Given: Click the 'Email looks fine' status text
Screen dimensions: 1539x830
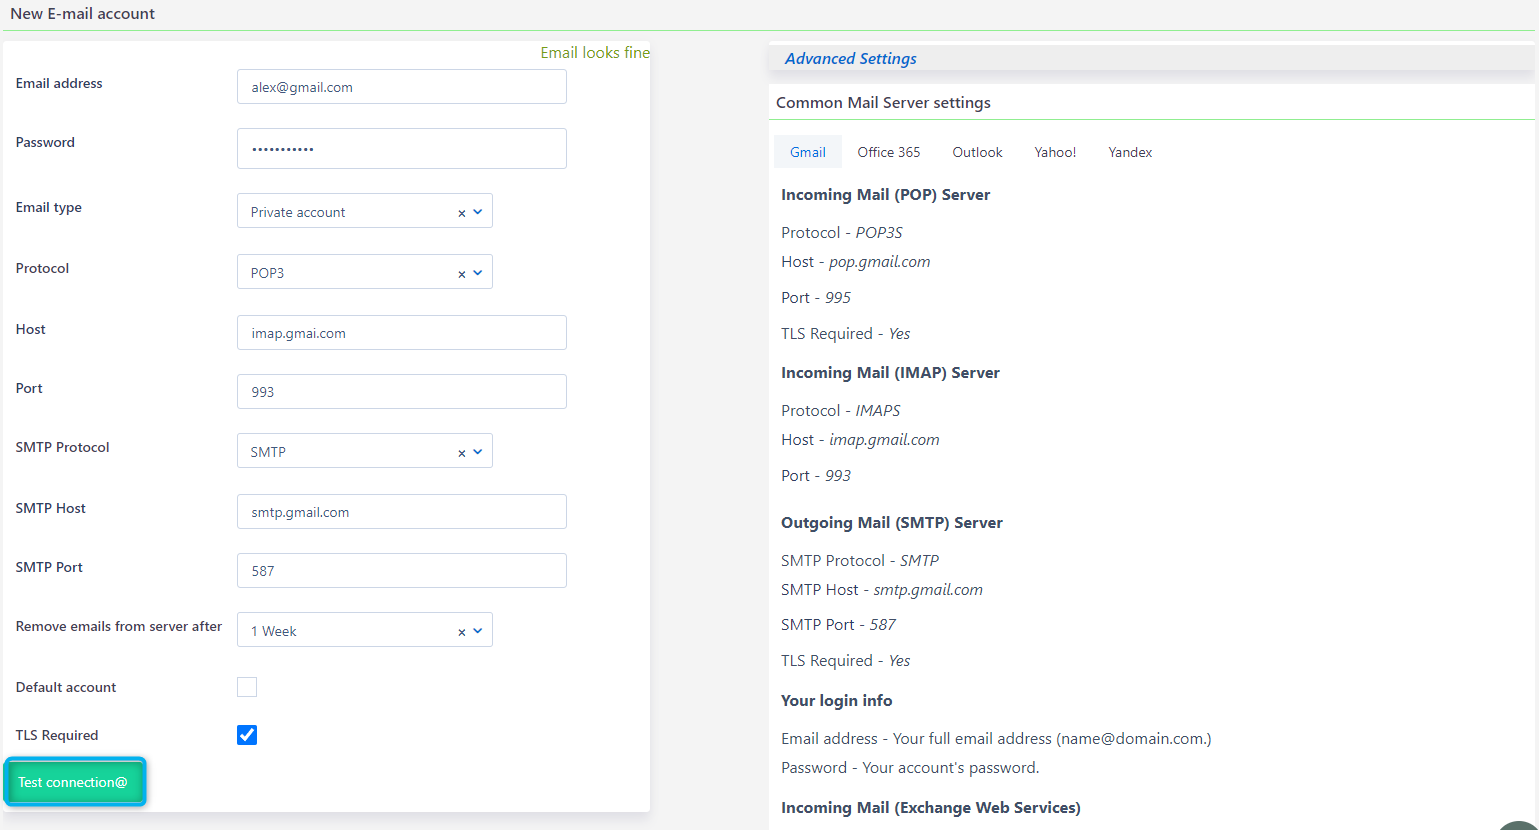Looking at the screenshot, I should (595, 53).
